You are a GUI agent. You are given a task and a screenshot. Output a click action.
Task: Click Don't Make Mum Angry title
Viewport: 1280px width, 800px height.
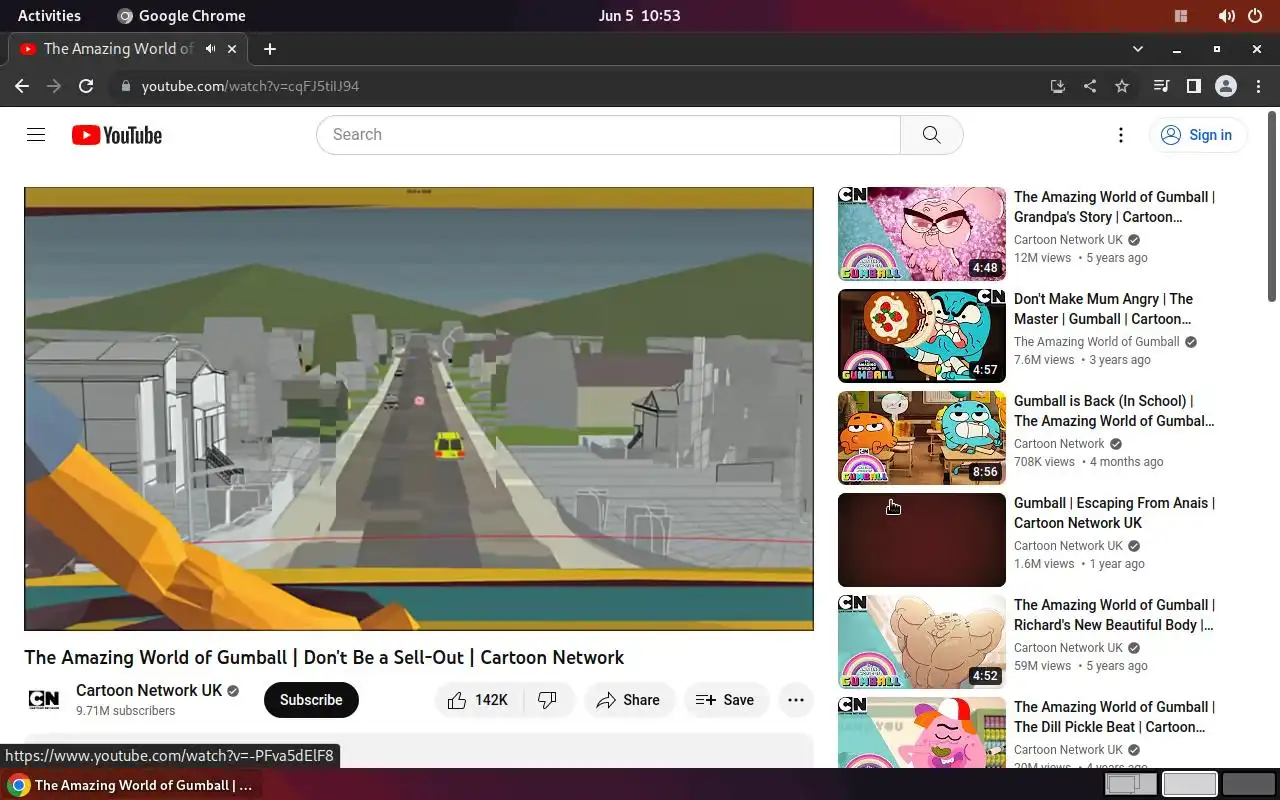point(1104,309)
